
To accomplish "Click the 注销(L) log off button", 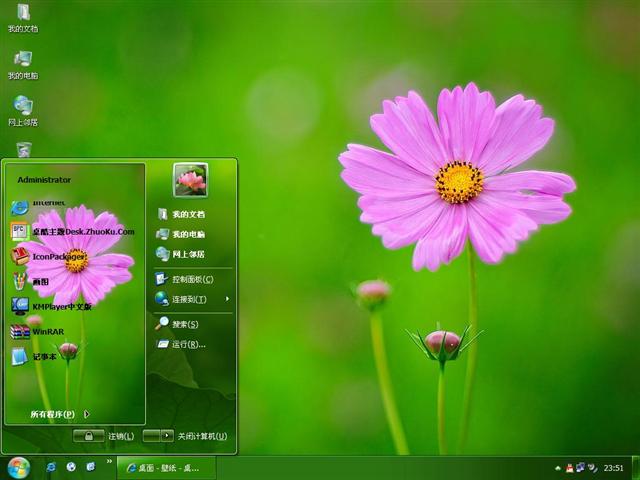I will [x=104, y=436].
